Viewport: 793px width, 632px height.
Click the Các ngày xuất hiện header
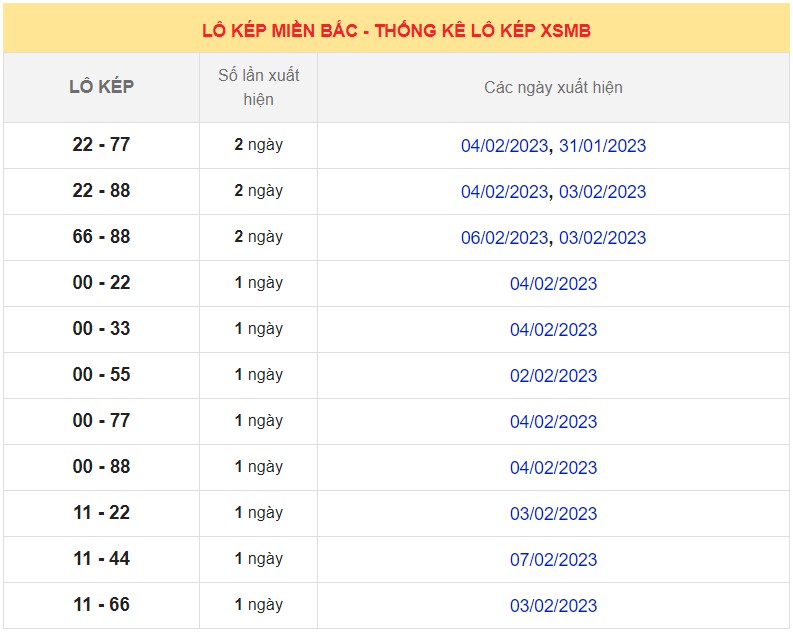click(x=553, y=88)
